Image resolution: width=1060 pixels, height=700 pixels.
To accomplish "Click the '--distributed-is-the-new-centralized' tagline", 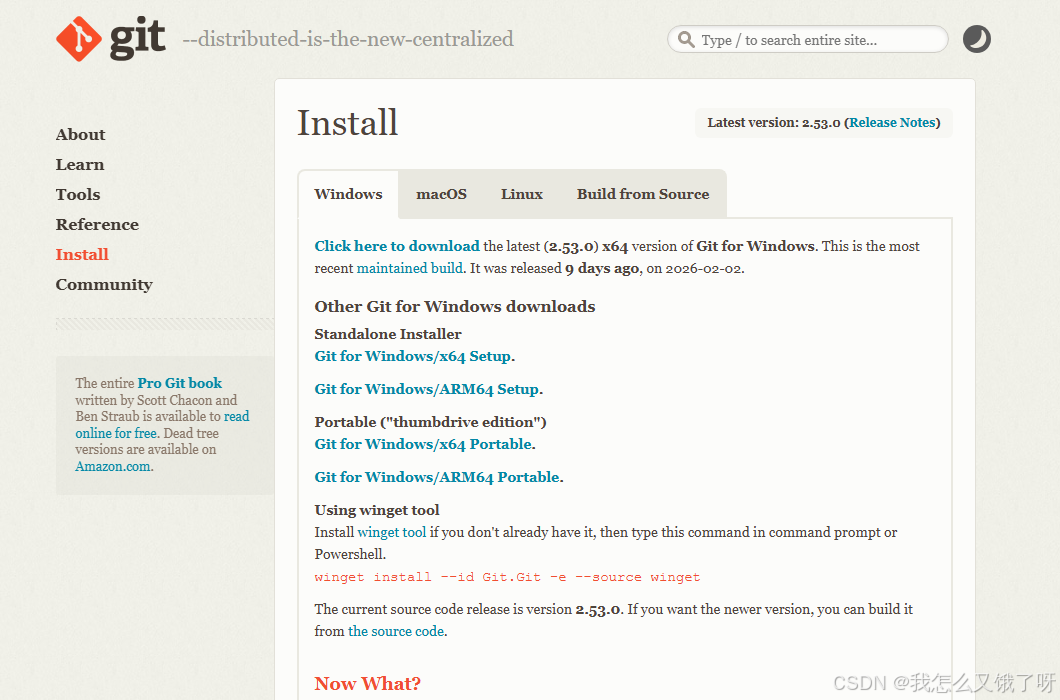I will click(348, 39).
